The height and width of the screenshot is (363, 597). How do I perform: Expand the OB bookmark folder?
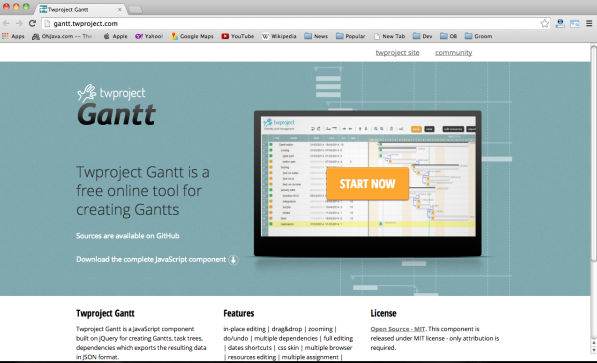(x=449, y=36)
